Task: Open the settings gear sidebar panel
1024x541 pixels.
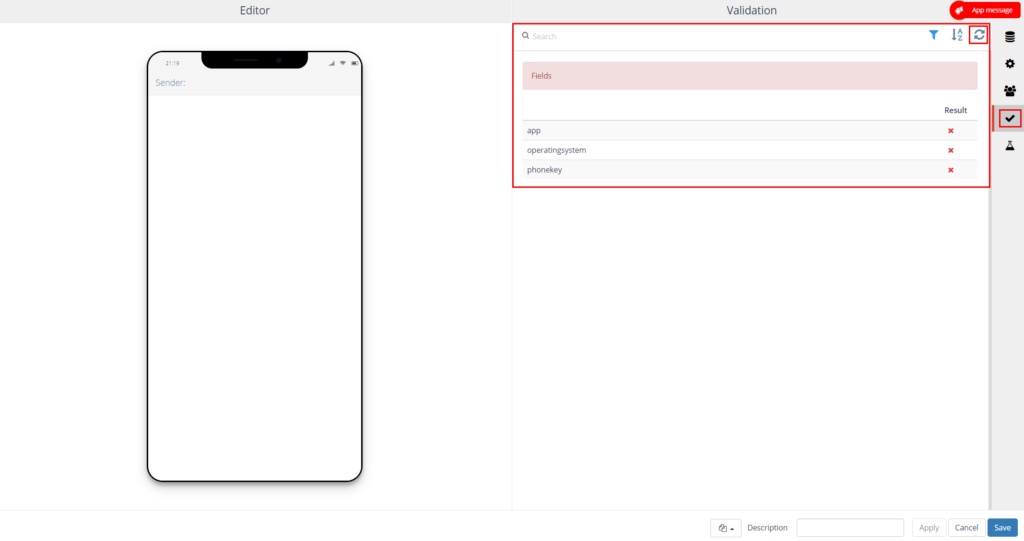Action: click(1010, 64)
